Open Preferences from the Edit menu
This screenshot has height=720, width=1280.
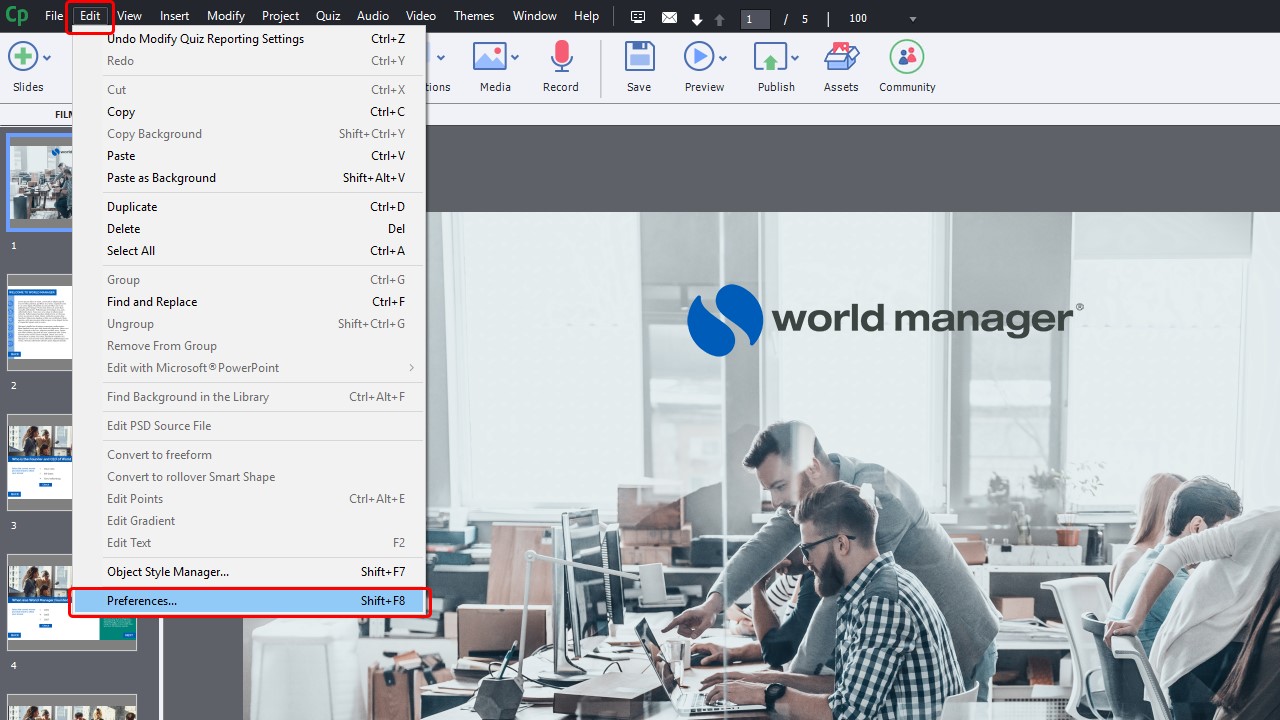coord(250,601)
